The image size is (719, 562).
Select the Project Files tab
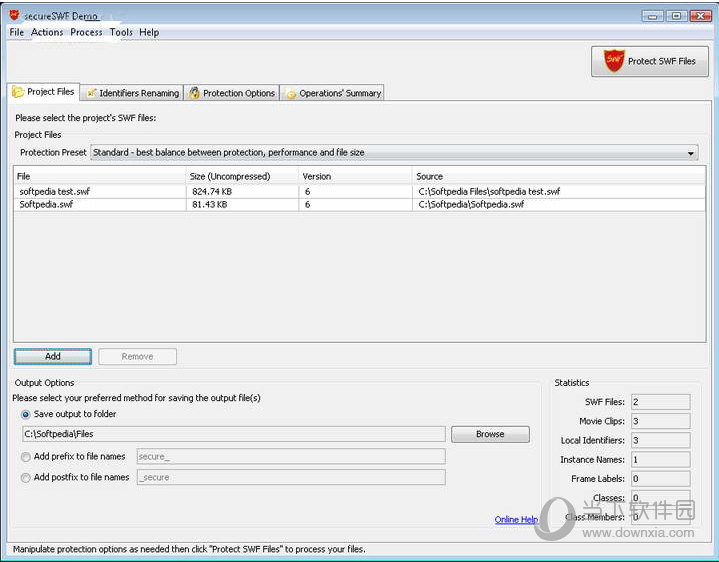(x=44, y=92)
